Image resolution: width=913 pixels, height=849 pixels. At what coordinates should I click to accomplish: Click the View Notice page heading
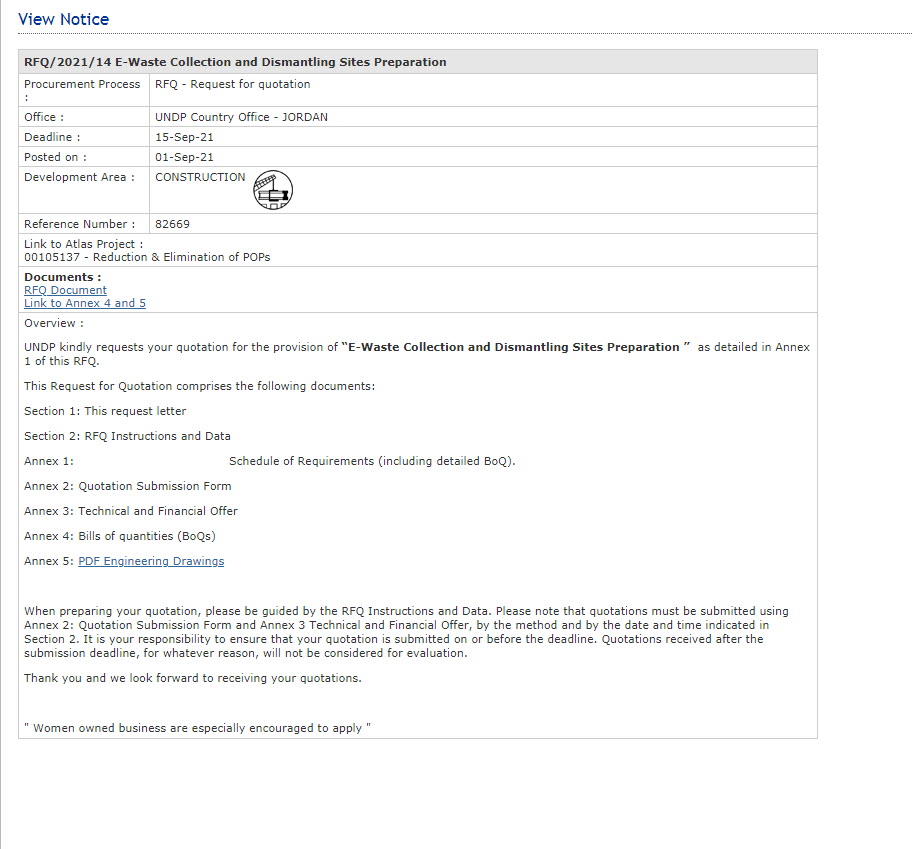click(64, 19)
